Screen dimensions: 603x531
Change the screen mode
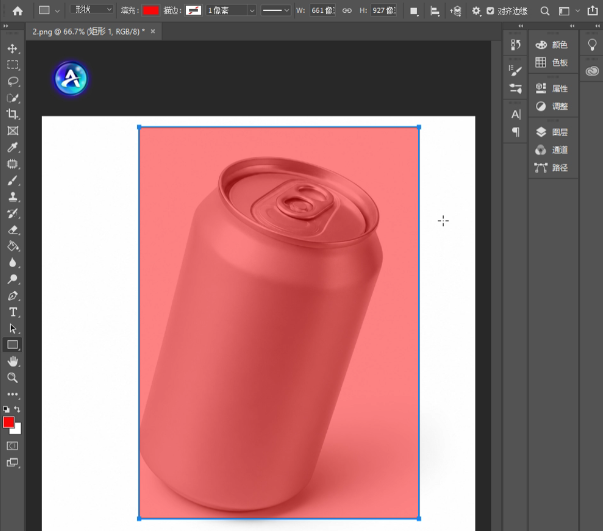pyautogui.click(x=12, y=463)
